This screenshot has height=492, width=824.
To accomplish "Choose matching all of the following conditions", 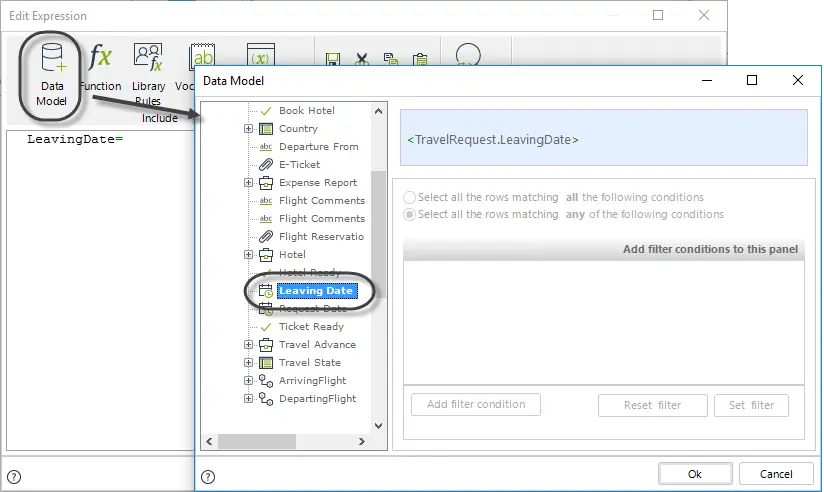I will 409,198.
